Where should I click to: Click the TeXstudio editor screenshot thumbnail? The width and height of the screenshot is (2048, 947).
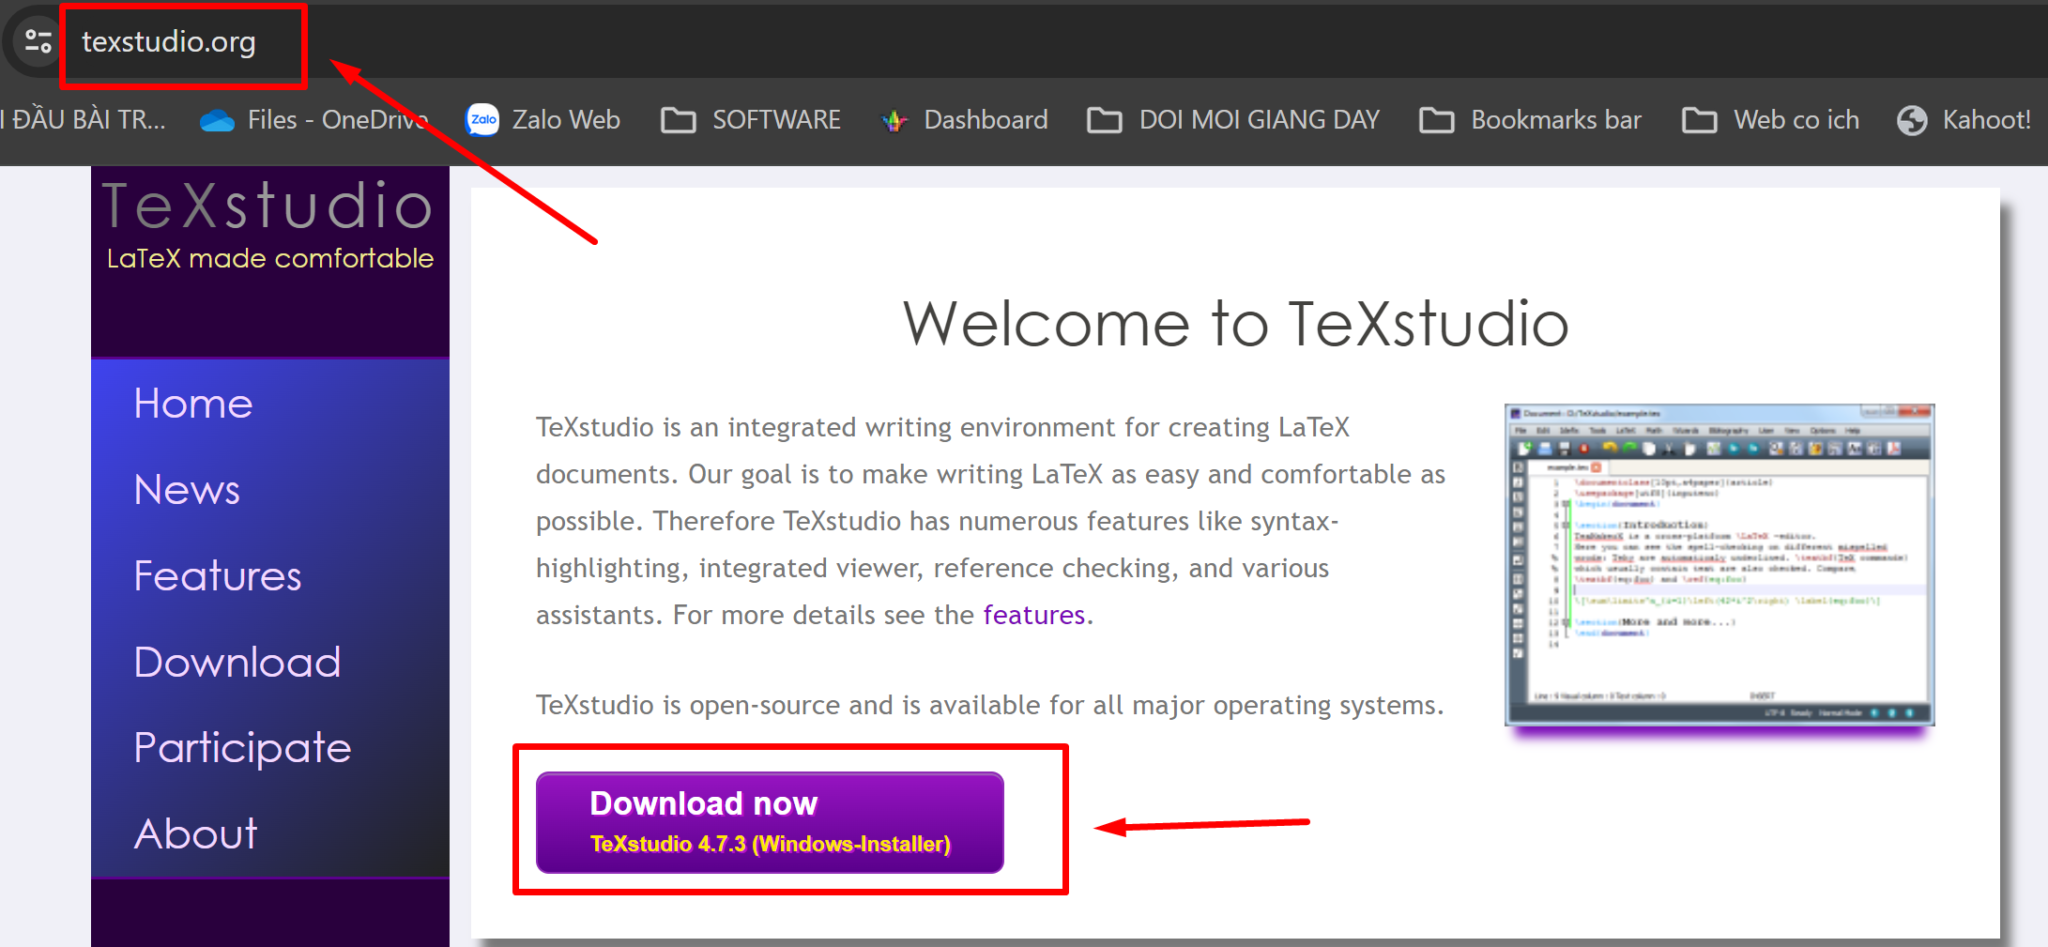[x=1718, y=565]
